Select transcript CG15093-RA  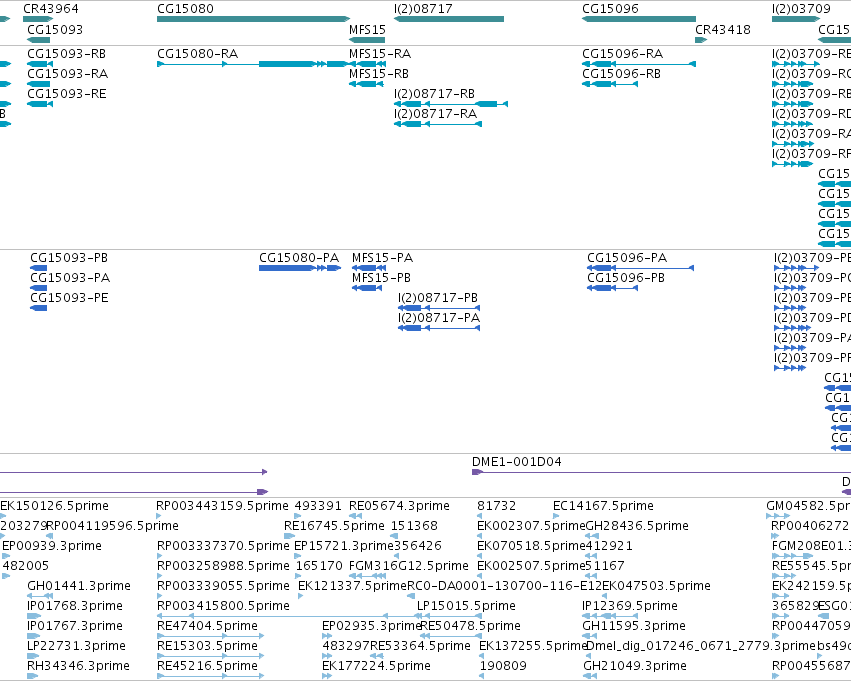click(x=38, y=84)
